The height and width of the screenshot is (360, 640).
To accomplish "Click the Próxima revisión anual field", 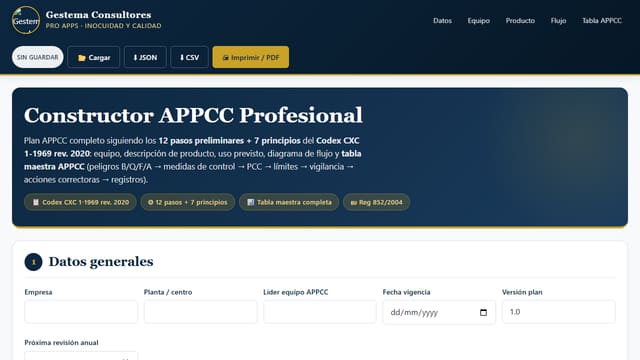I will click(81, 356).
